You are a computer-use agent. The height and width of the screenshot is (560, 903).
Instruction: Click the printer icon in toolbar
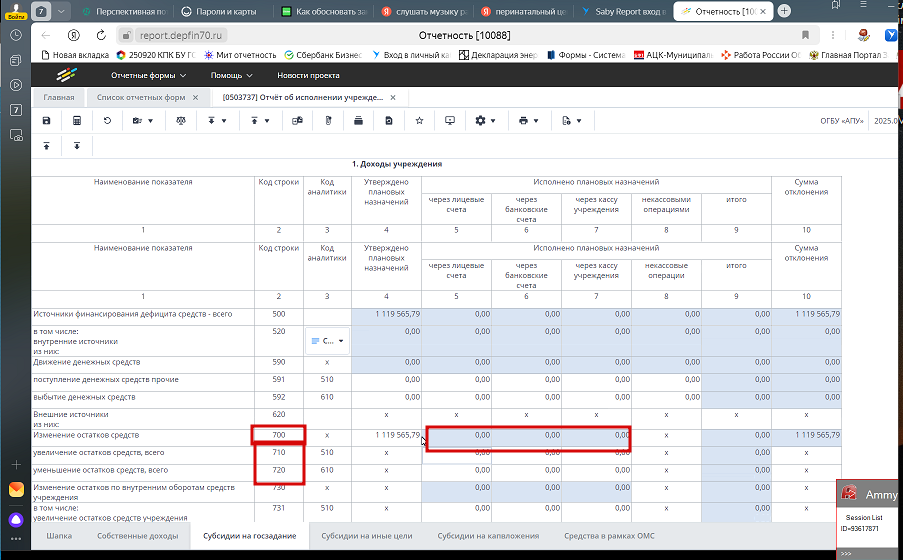[523, 121]
